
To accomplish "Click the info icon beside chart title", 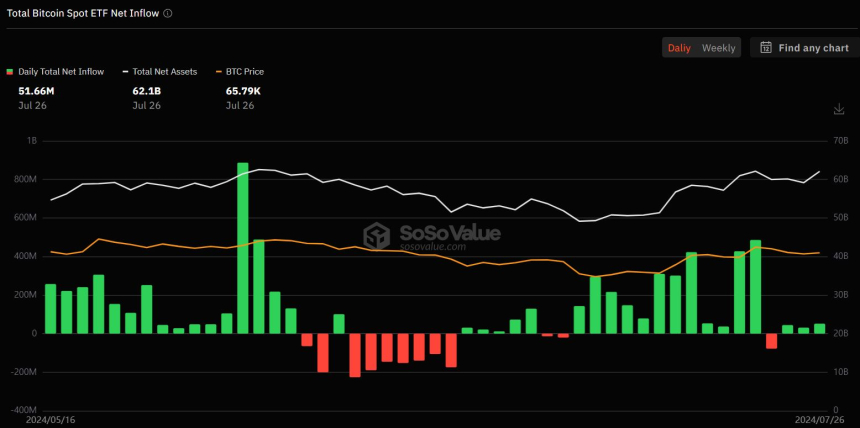I will [168, 13].
